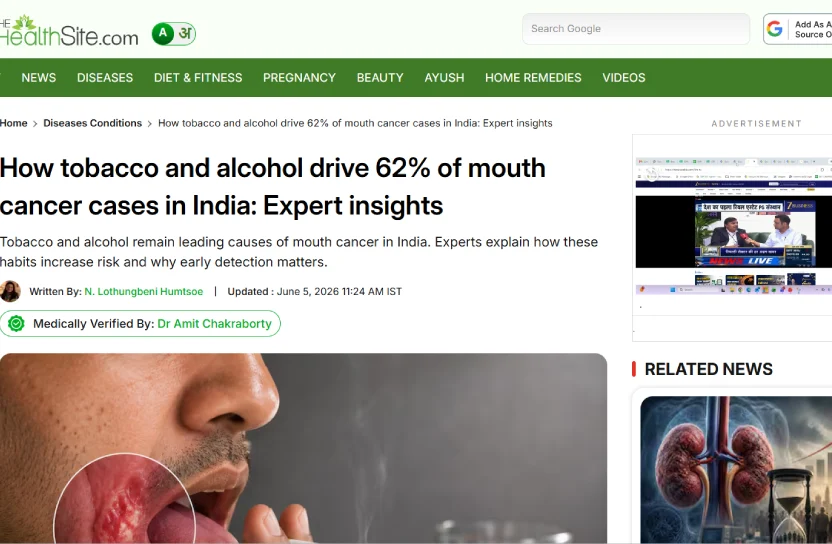Click the updated date June 5, 2026 text
The width and height of the screenshot is (832, 544).
[340, 291]
